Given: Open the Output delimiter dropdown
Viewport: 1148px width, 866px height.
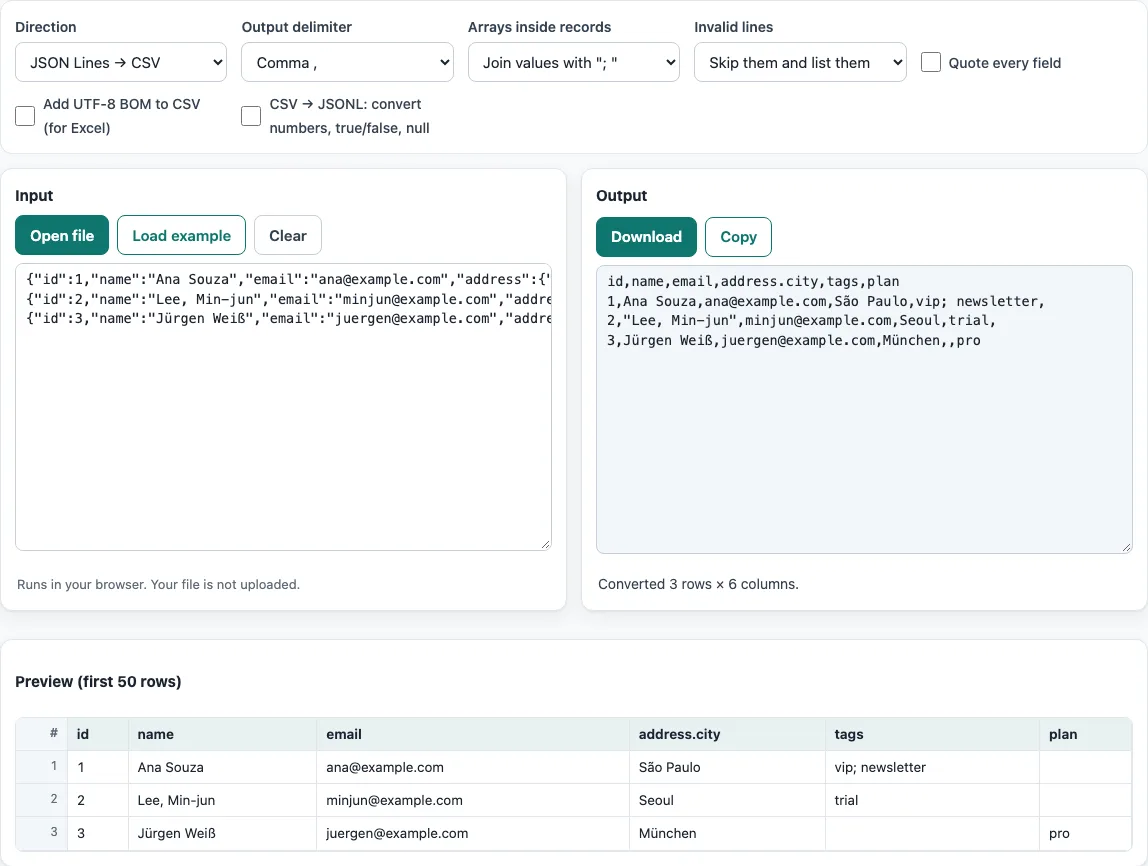Looking at the screenshot, I should (x=347, y=62).
